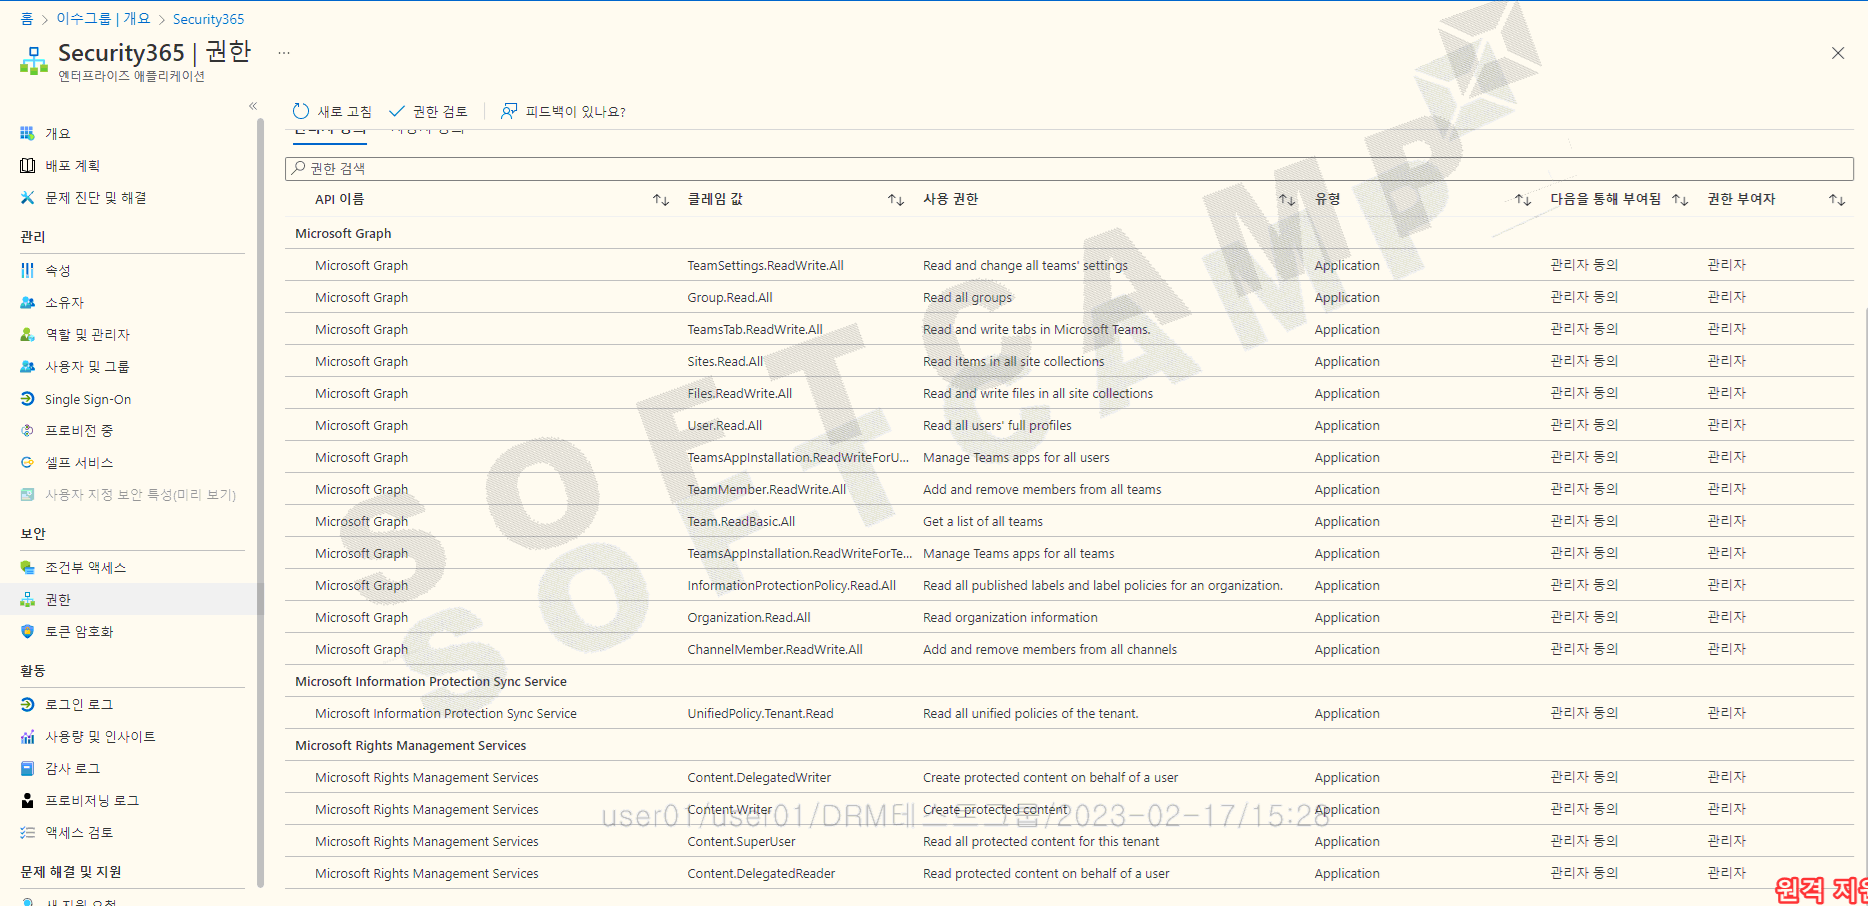Click 'Manage Teams apps for all users' description
The image size is (1868, 906).
1016,457
